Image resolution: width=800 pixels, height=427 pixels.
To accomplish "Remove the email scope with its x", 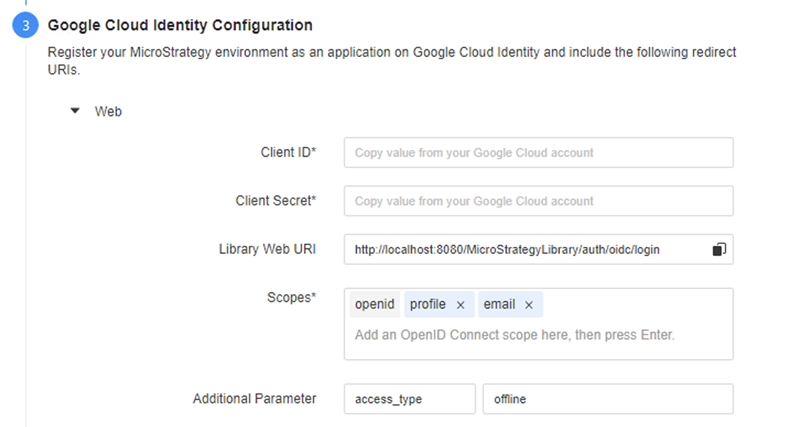I will 528,305.
